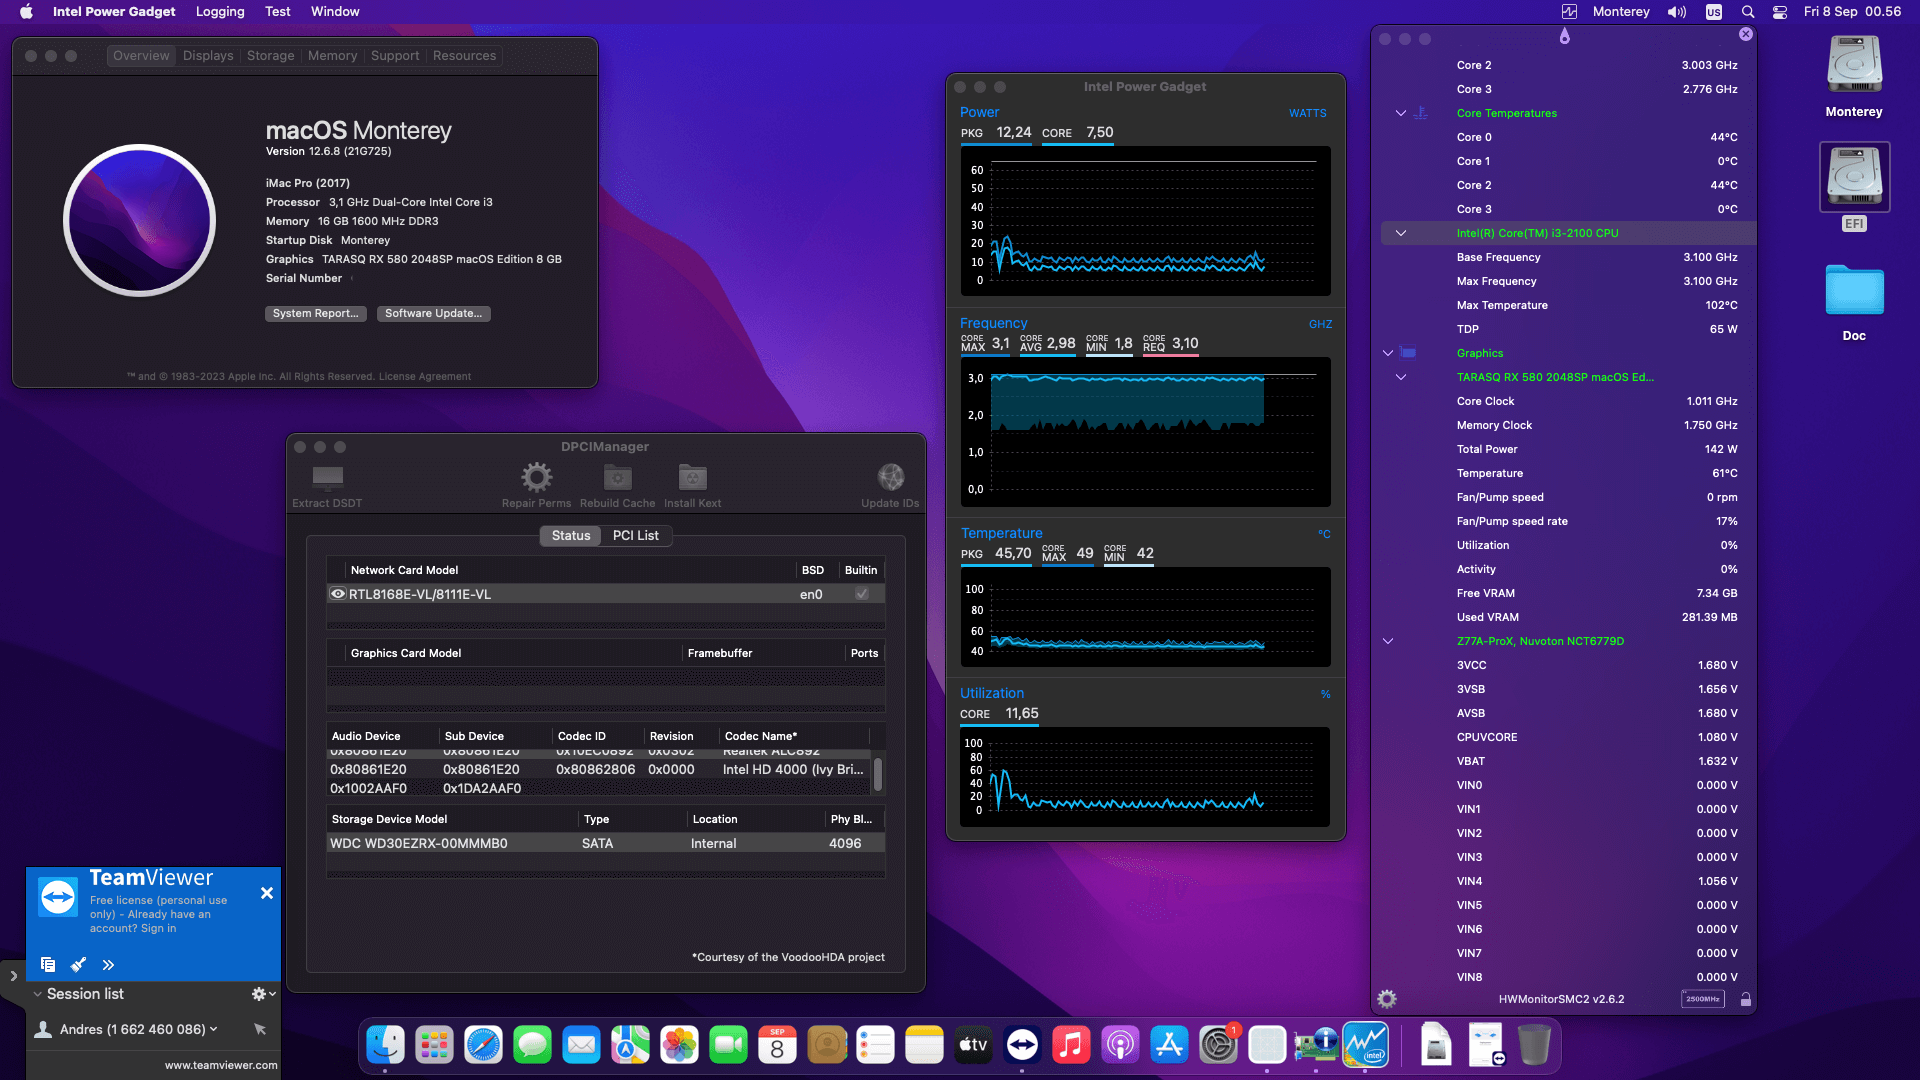Viewport: 1920px width, 1080px height.
Task: Toggle eye icon next to RTL8168E-VL
Action: 338,594
